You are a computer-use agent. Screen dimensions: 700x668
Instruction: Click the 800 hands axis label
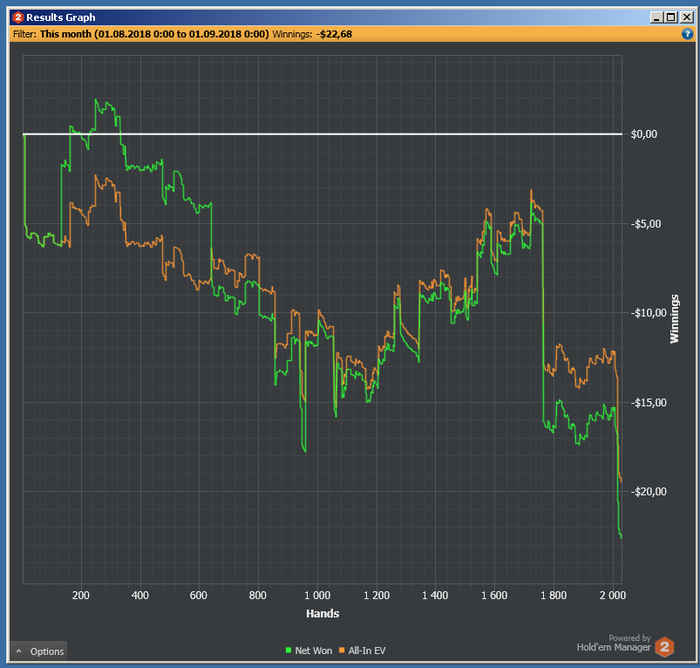coord(258,595)
